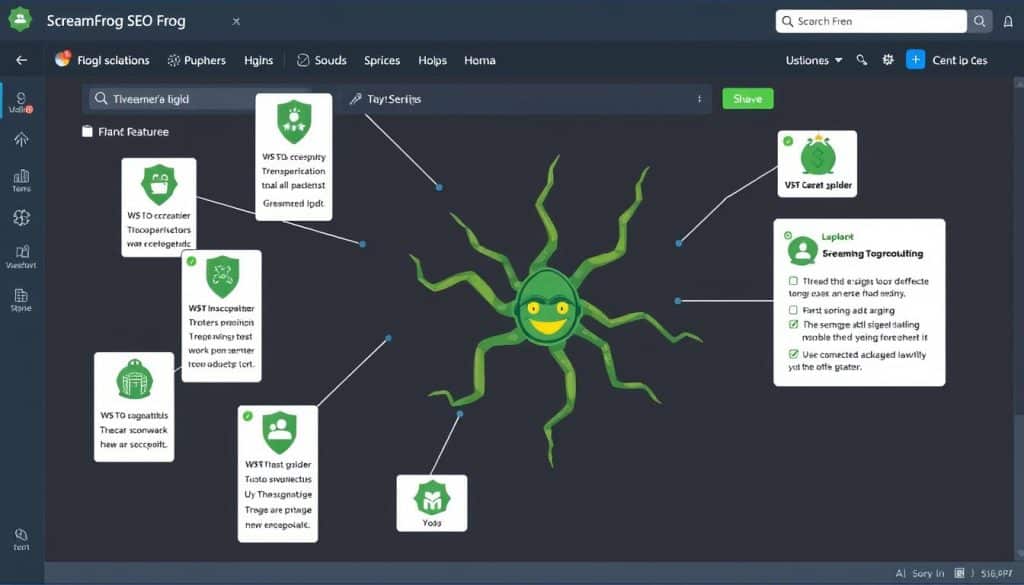This screenshot has width=1024, height=585.
Task: Expand the Ustiones dropdown
Action: tap(814, 60)
